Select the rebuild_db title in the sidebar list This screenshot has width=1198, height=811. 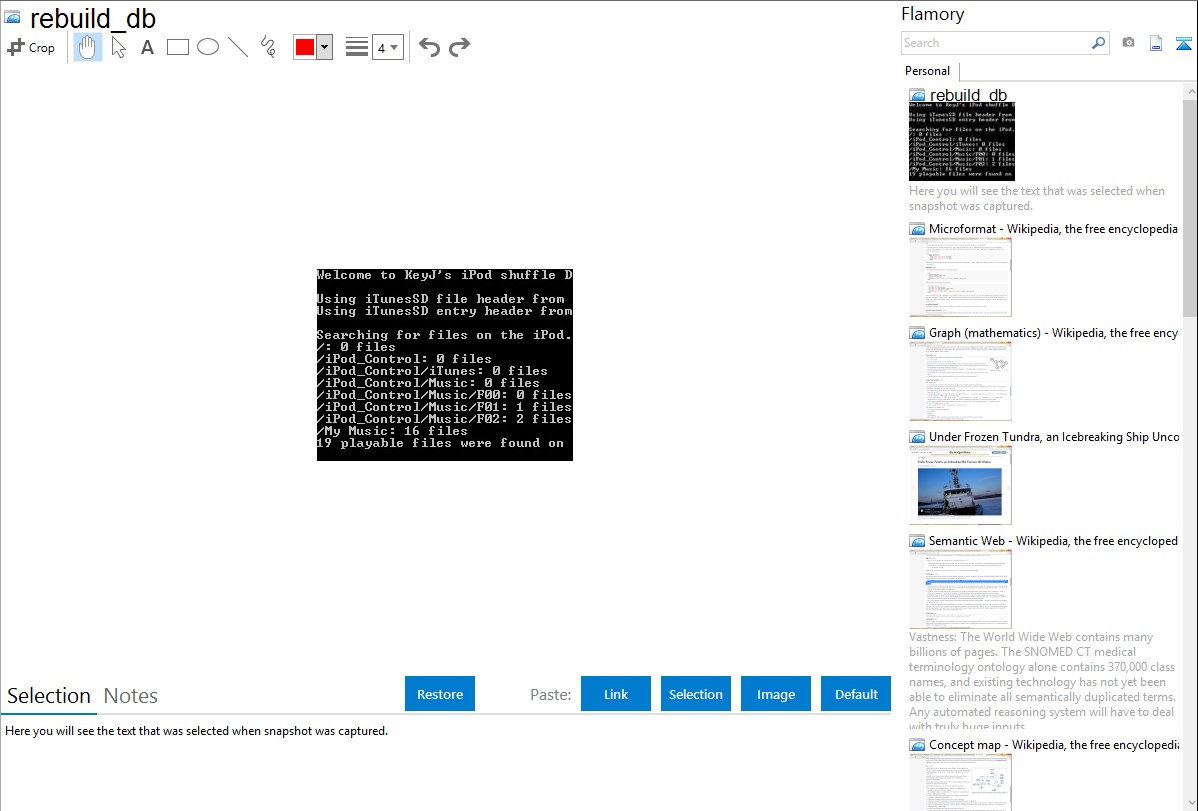pyautogui.click(x=968, y=96)
